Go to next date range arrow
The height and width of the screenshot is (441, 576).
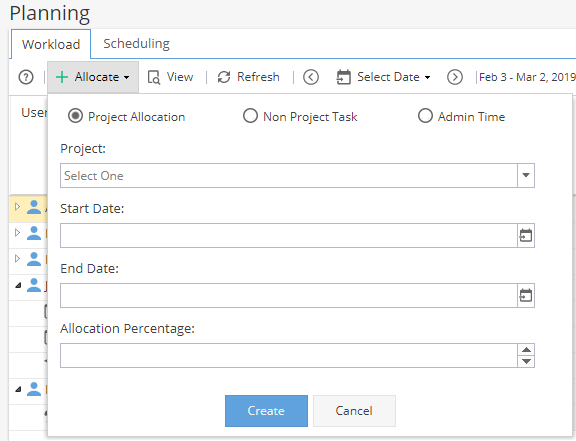(x=455, y=77)
